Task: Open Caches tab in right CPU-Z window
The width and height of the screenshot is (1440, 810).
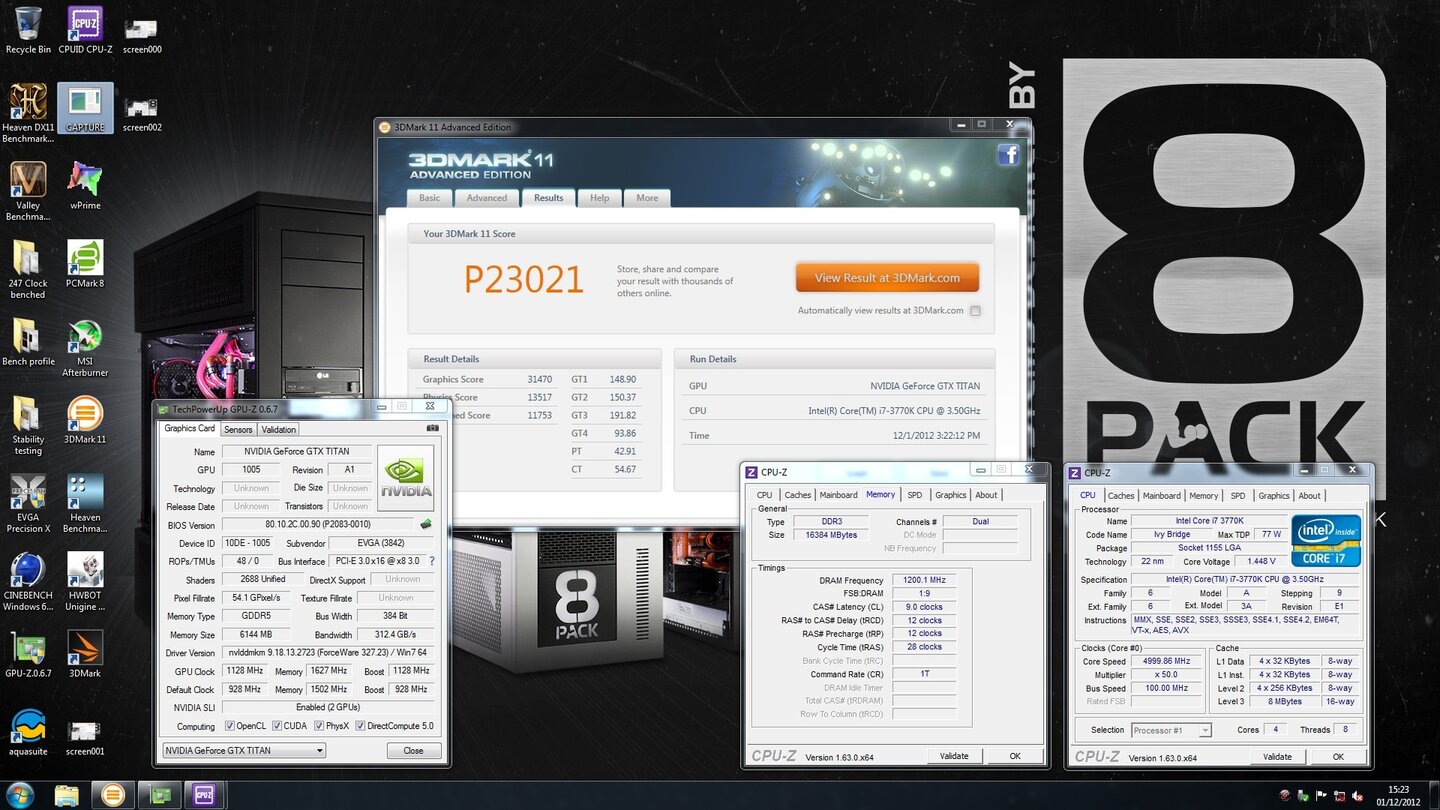Action: click(x=1121, y=496)
